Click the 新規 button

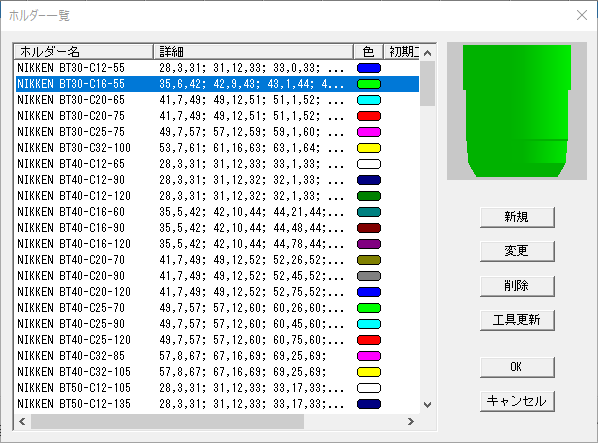pyautogui.click(x=517, y=217)
